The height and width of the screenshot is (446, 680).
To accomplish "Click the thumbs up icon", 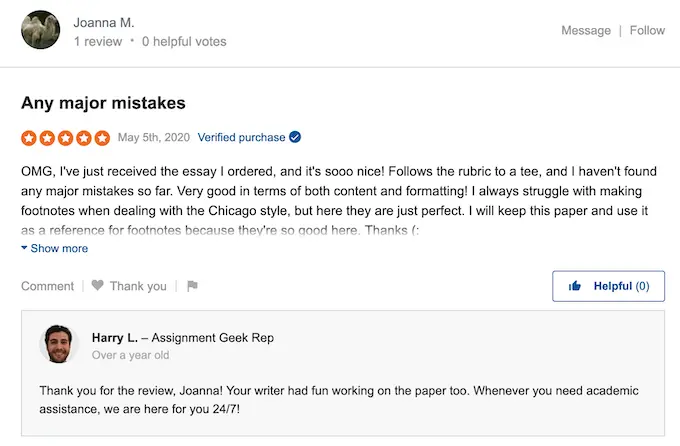I will (576, 286).
